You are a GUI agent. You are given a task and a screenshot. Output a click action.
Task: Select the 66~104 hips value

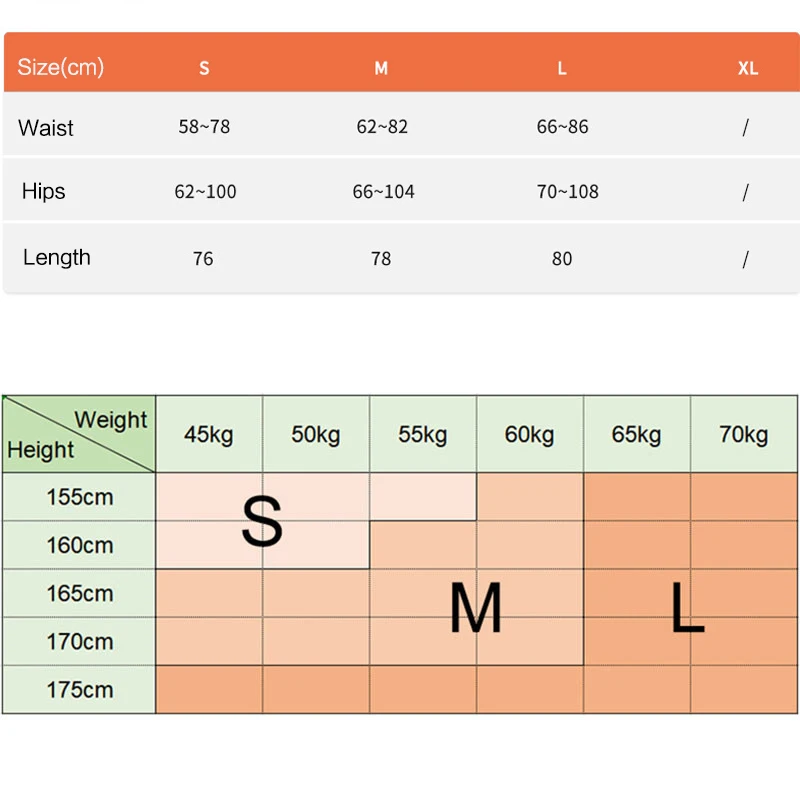click(383, 191)
